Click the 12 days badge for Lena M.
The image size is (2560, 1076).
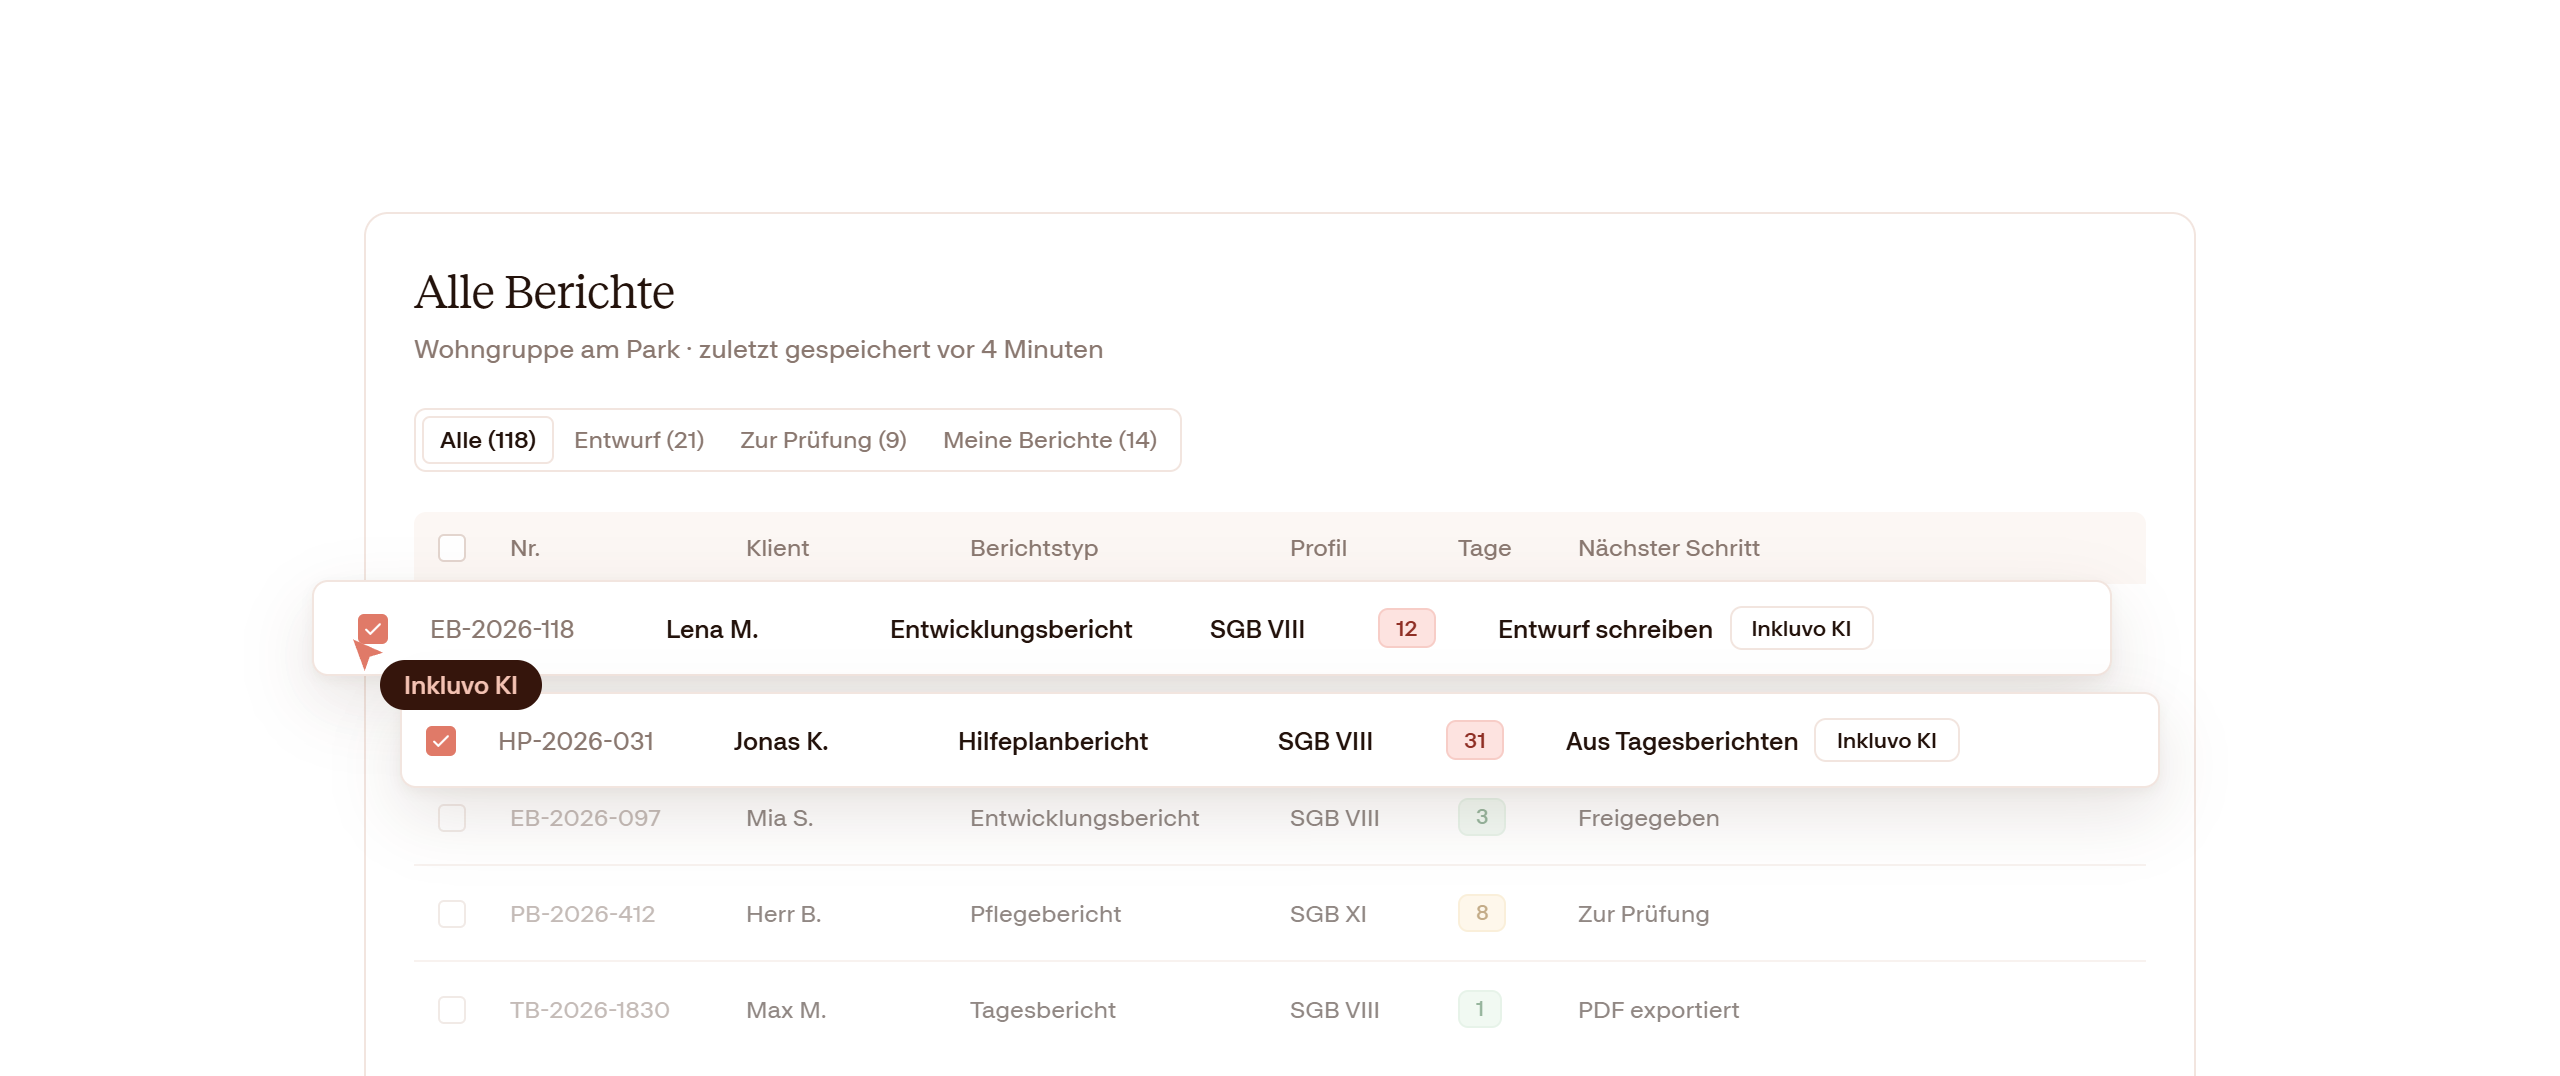pyautogui.click(x=1406, y=629)
